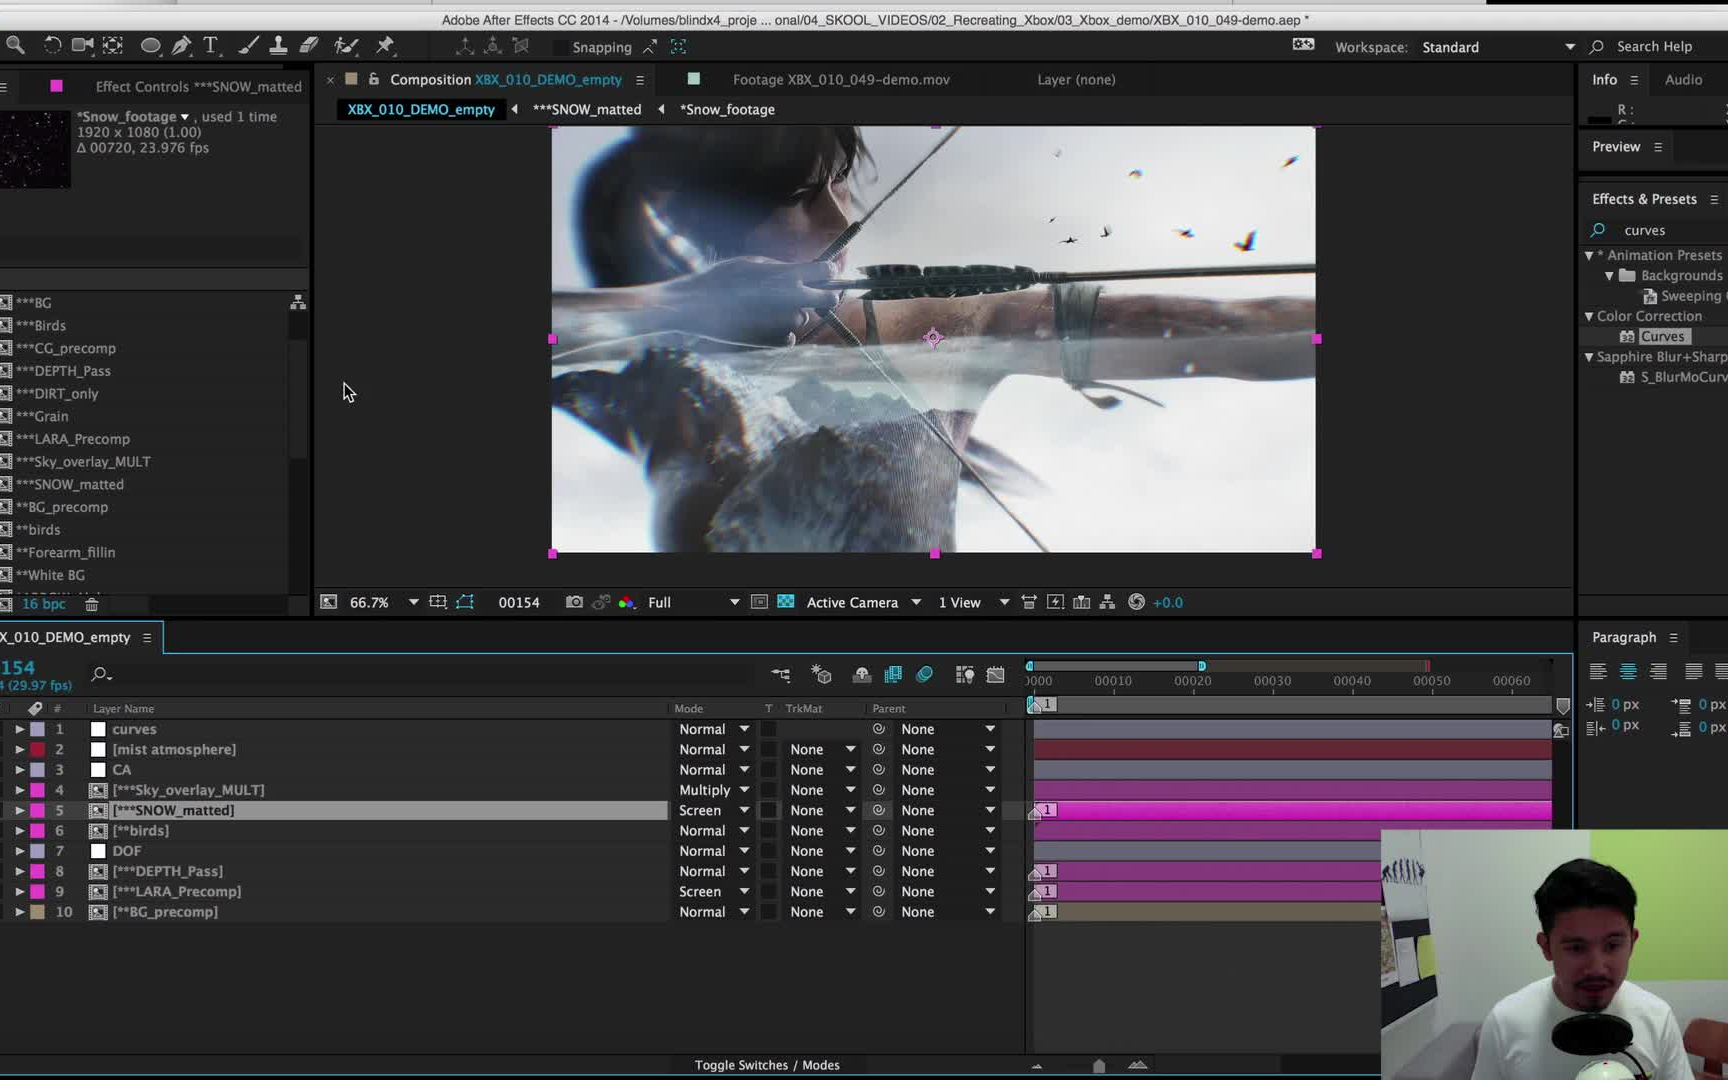Select the Brush tool
The image size is (1728, 1080).
(249, 45)
